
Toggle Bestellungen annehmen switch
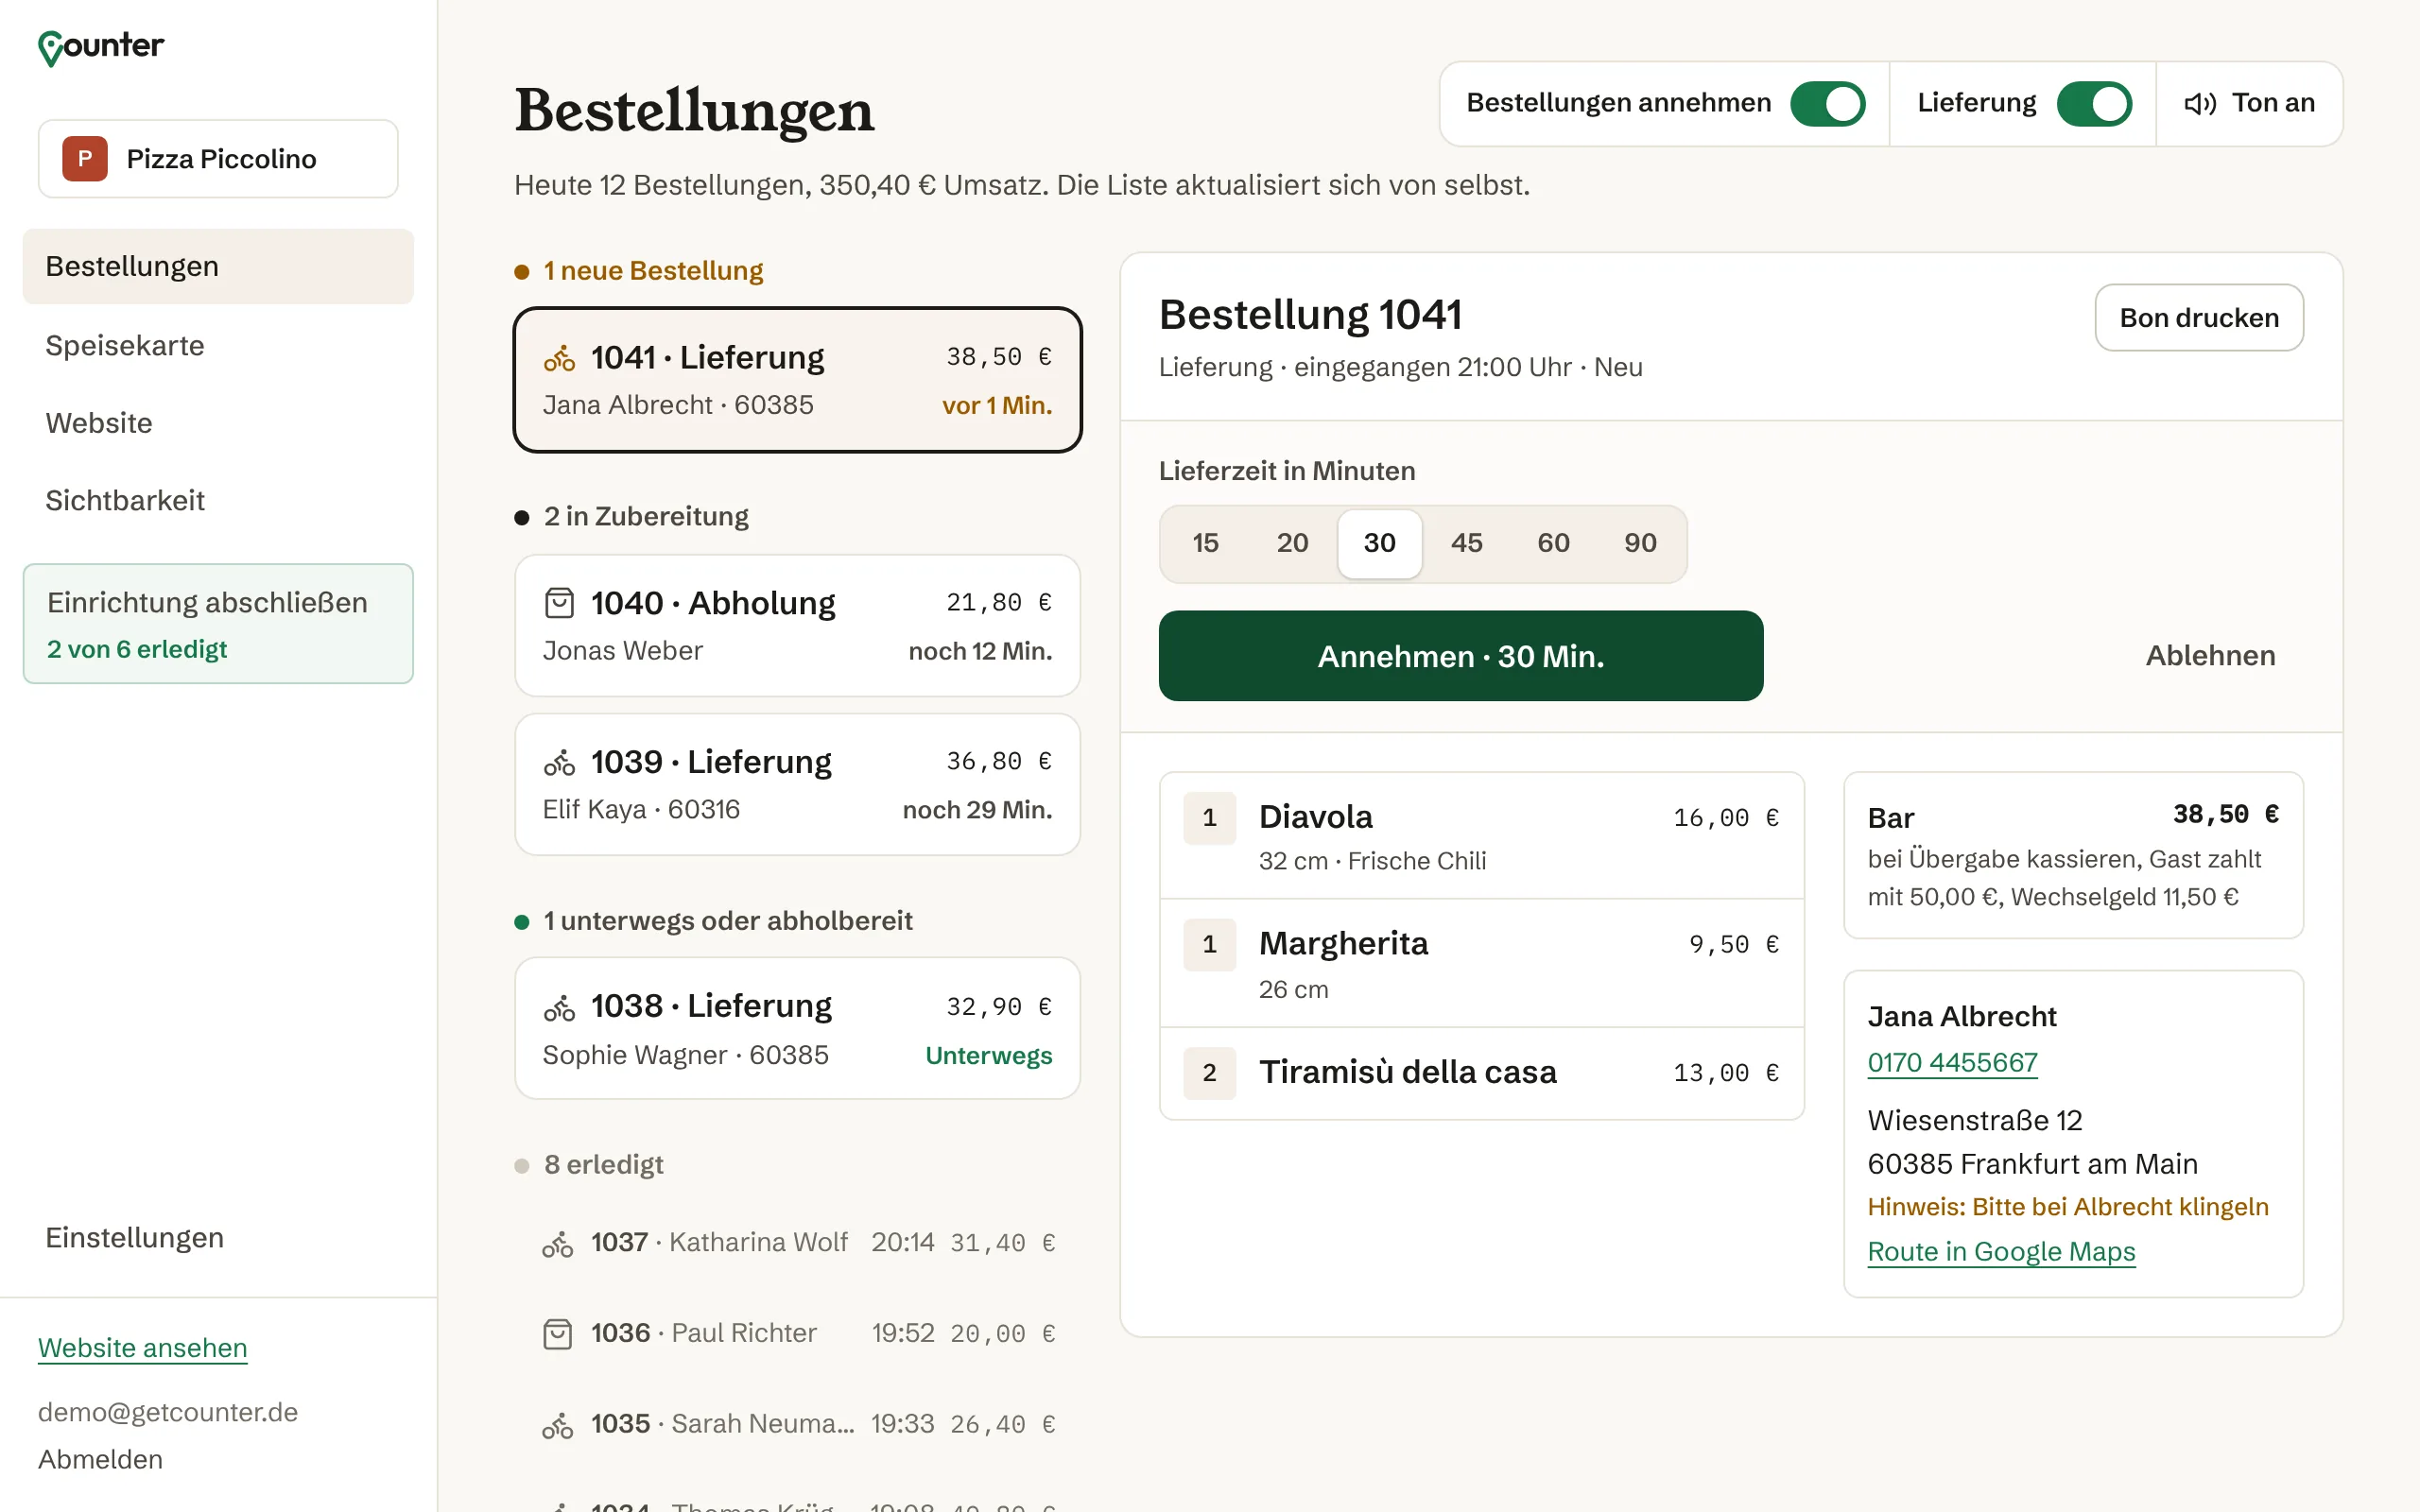[1827, 104]
